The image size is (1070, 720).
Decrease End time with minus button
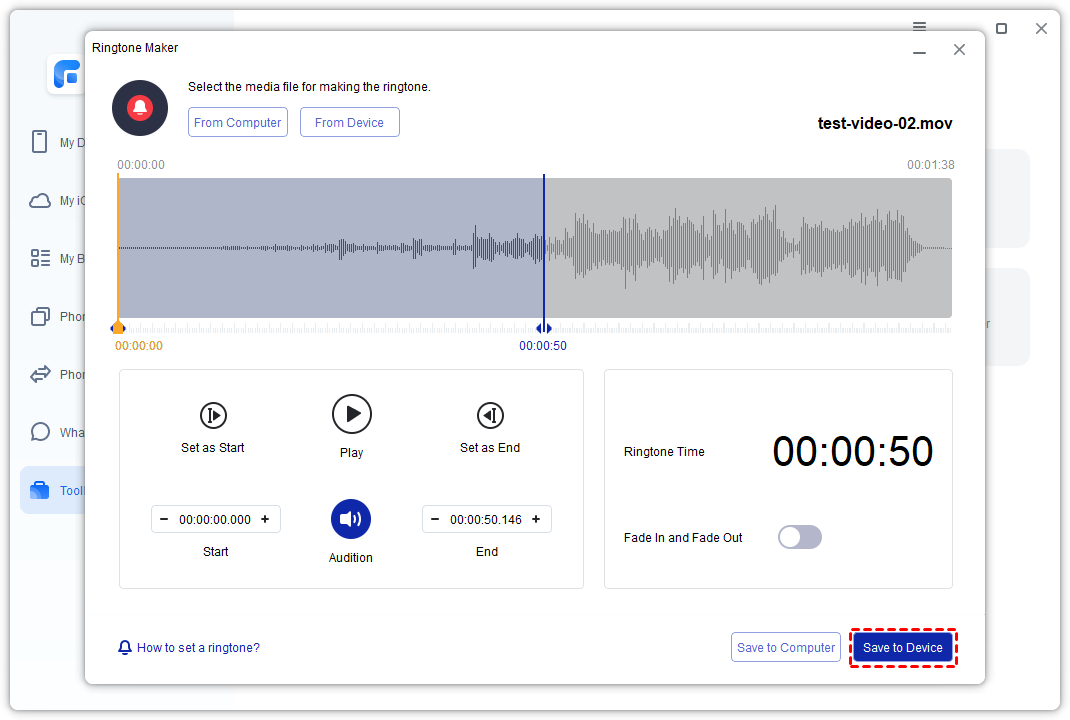pos(435,519)
